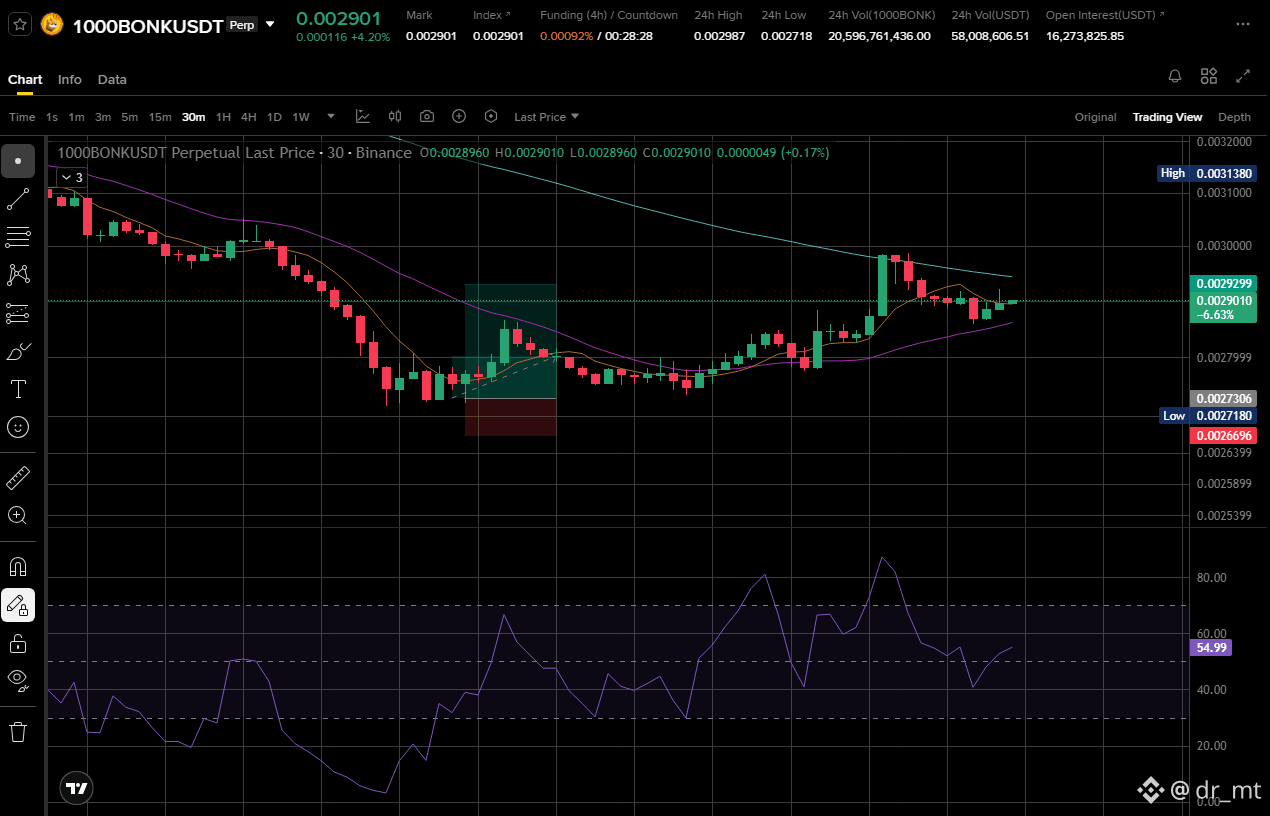Viewport: 1270px width, 816px height.
Task: Expand chart to fullscreen
Action: coord(1243,76)
